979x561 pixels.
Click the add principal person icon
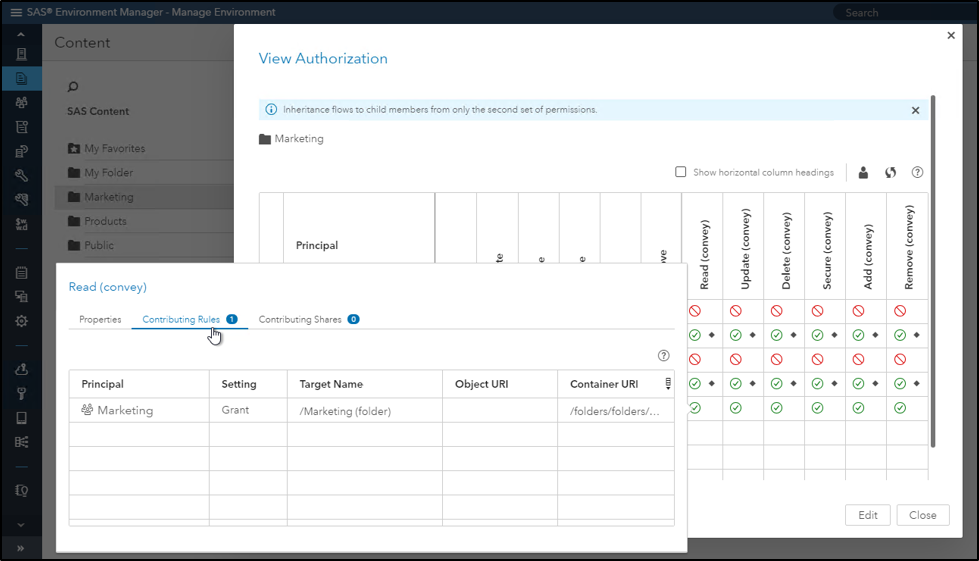click(x=863, y=172)
